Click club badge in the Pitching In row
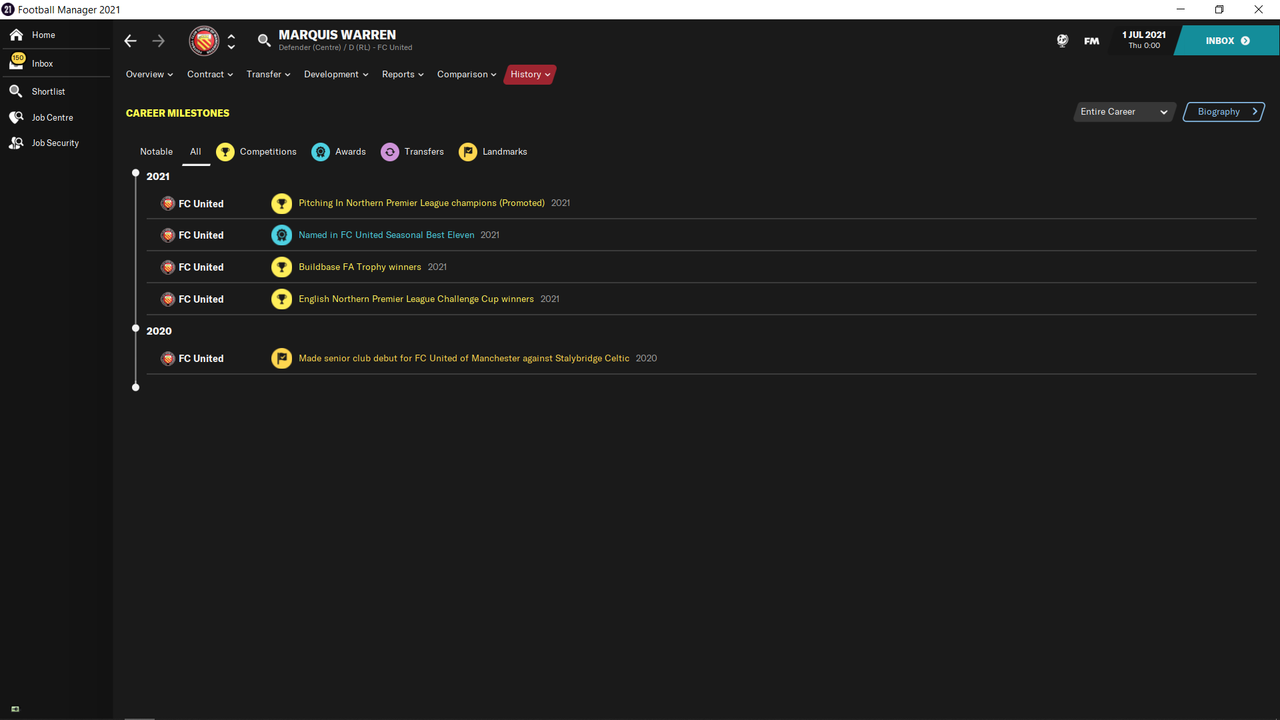This screenshot has width=1280, height=720. 168,203
